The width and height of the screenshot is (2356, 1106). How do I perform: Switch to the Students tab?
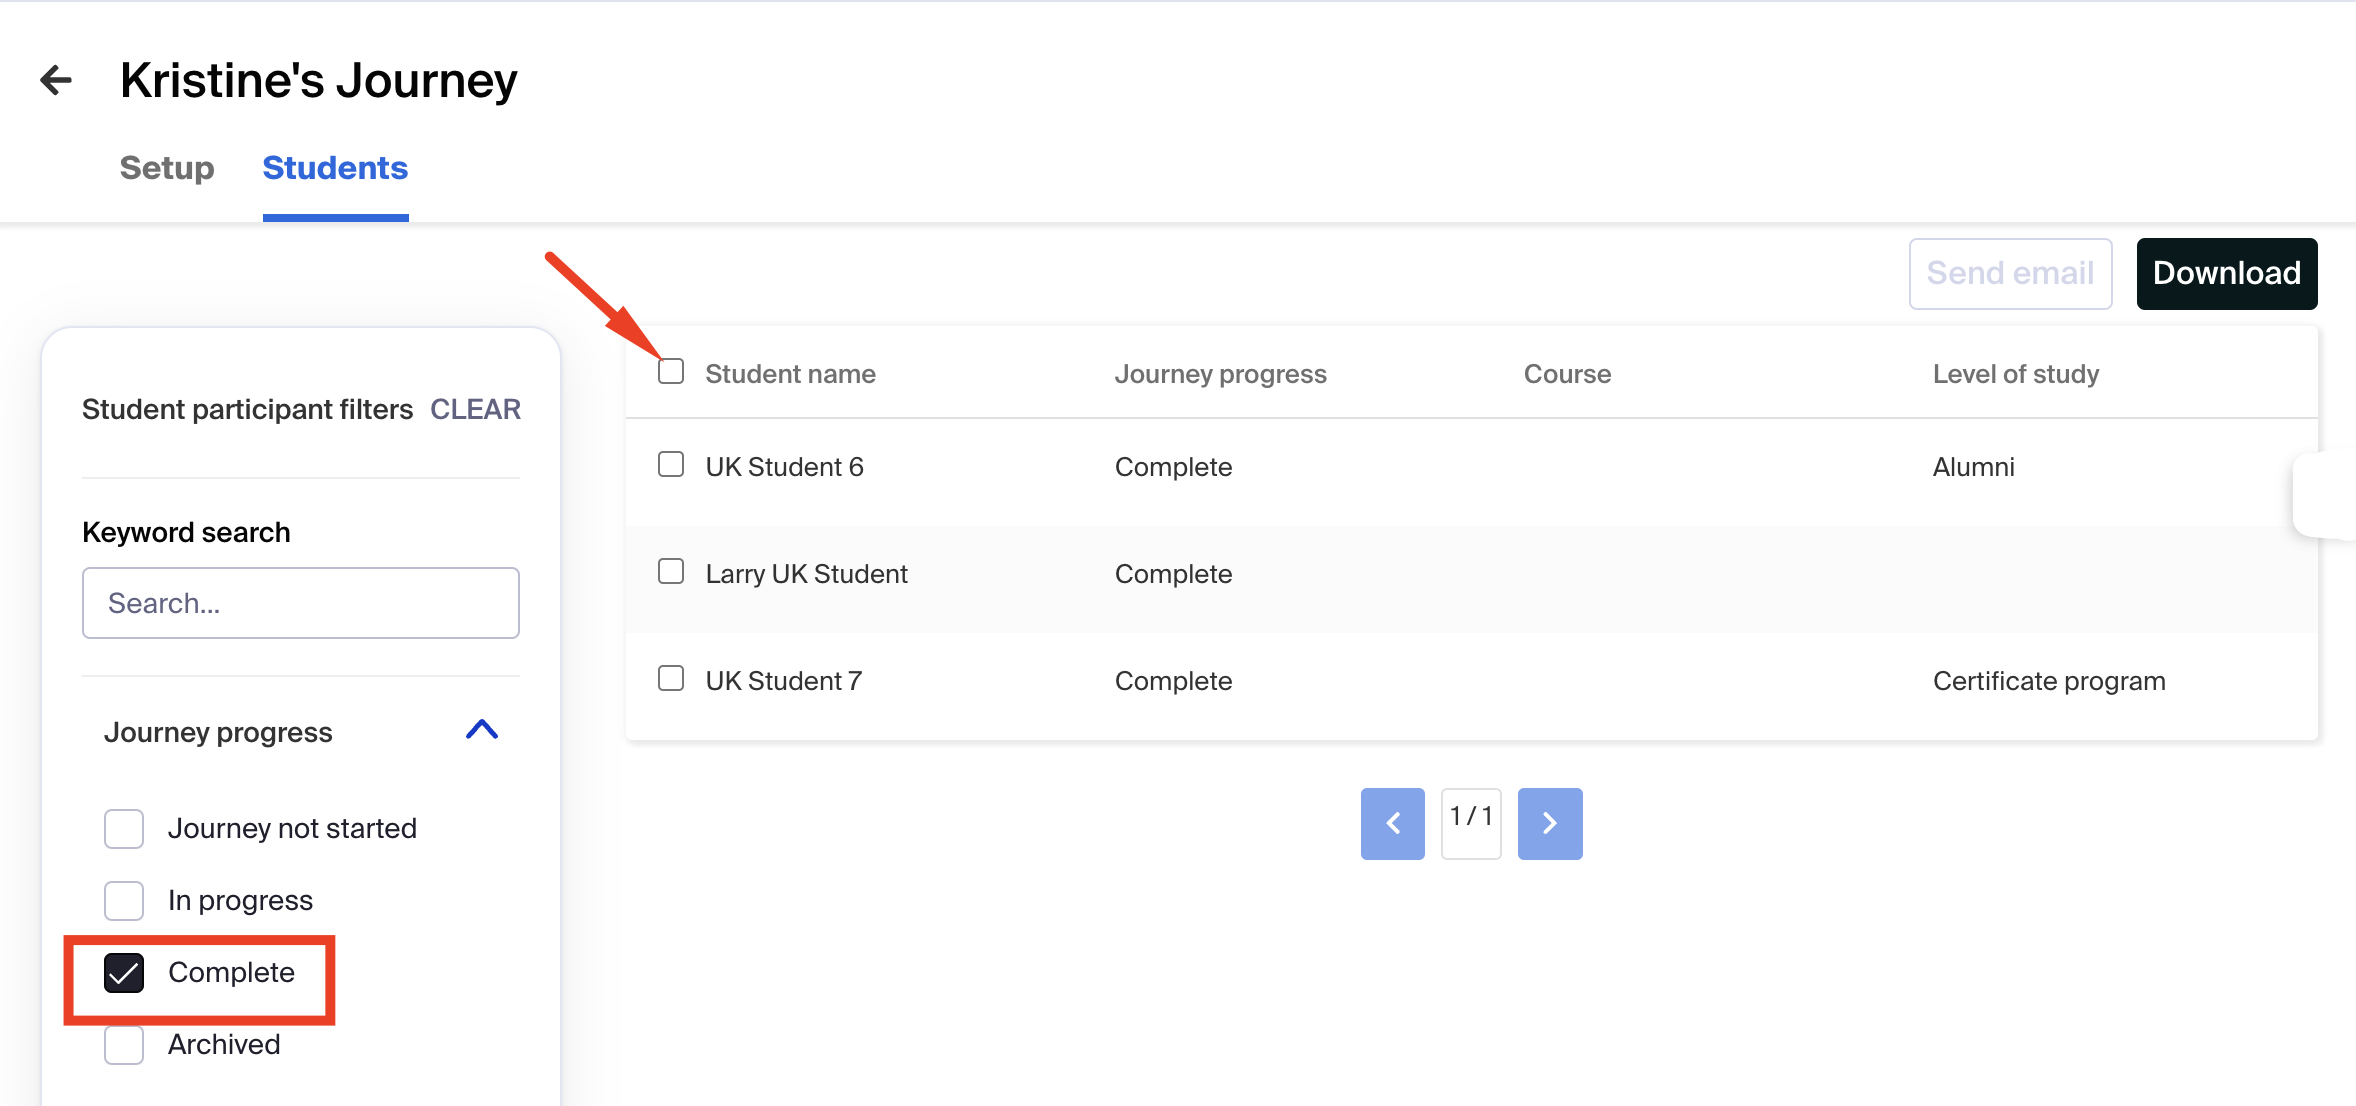pos(335,168)
